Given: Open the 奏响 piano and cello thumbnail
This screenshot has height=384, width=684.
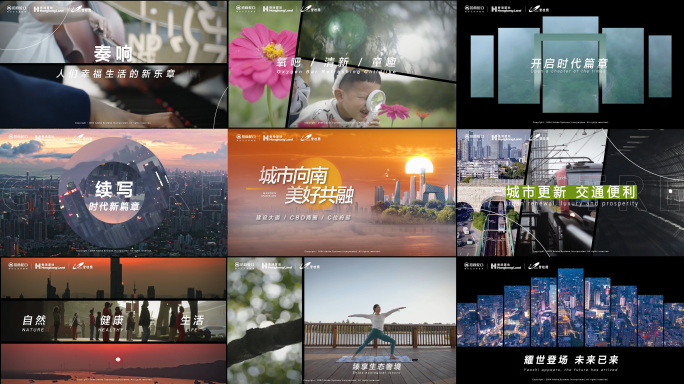Looking at the screenshot, I should coord(113,64).
